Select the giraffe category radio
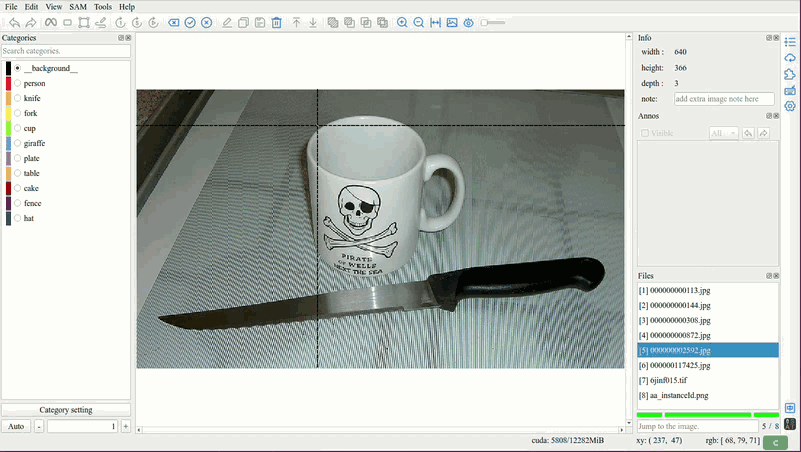Screen dimensions: 801x452 click(x=17, y=143)
